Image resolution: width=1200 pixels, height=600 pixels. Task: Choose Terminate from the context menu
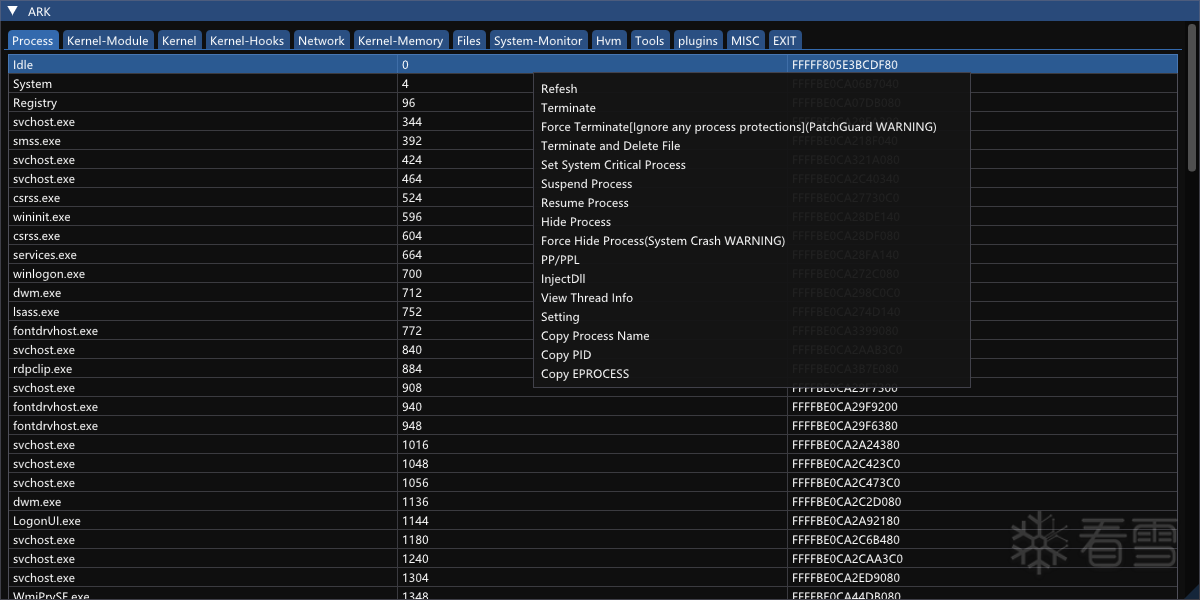[568, 108]
